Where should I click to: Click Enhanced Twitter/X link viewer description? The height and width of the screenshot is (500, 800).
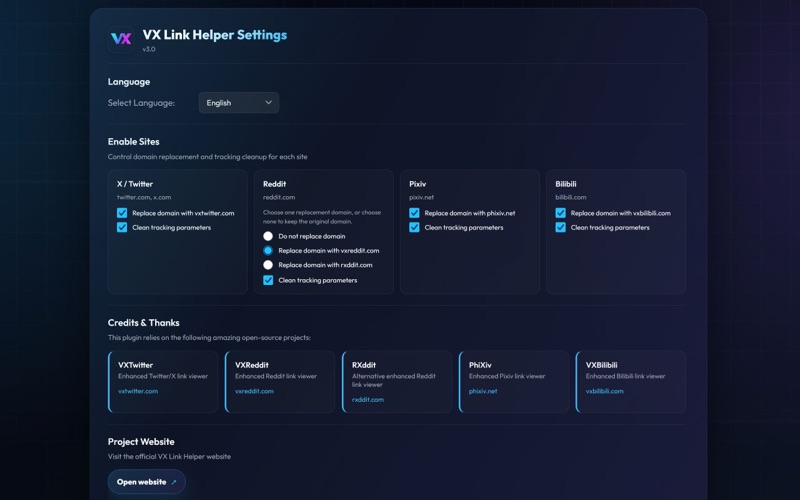pyautogui.click(x=163, y=377)
